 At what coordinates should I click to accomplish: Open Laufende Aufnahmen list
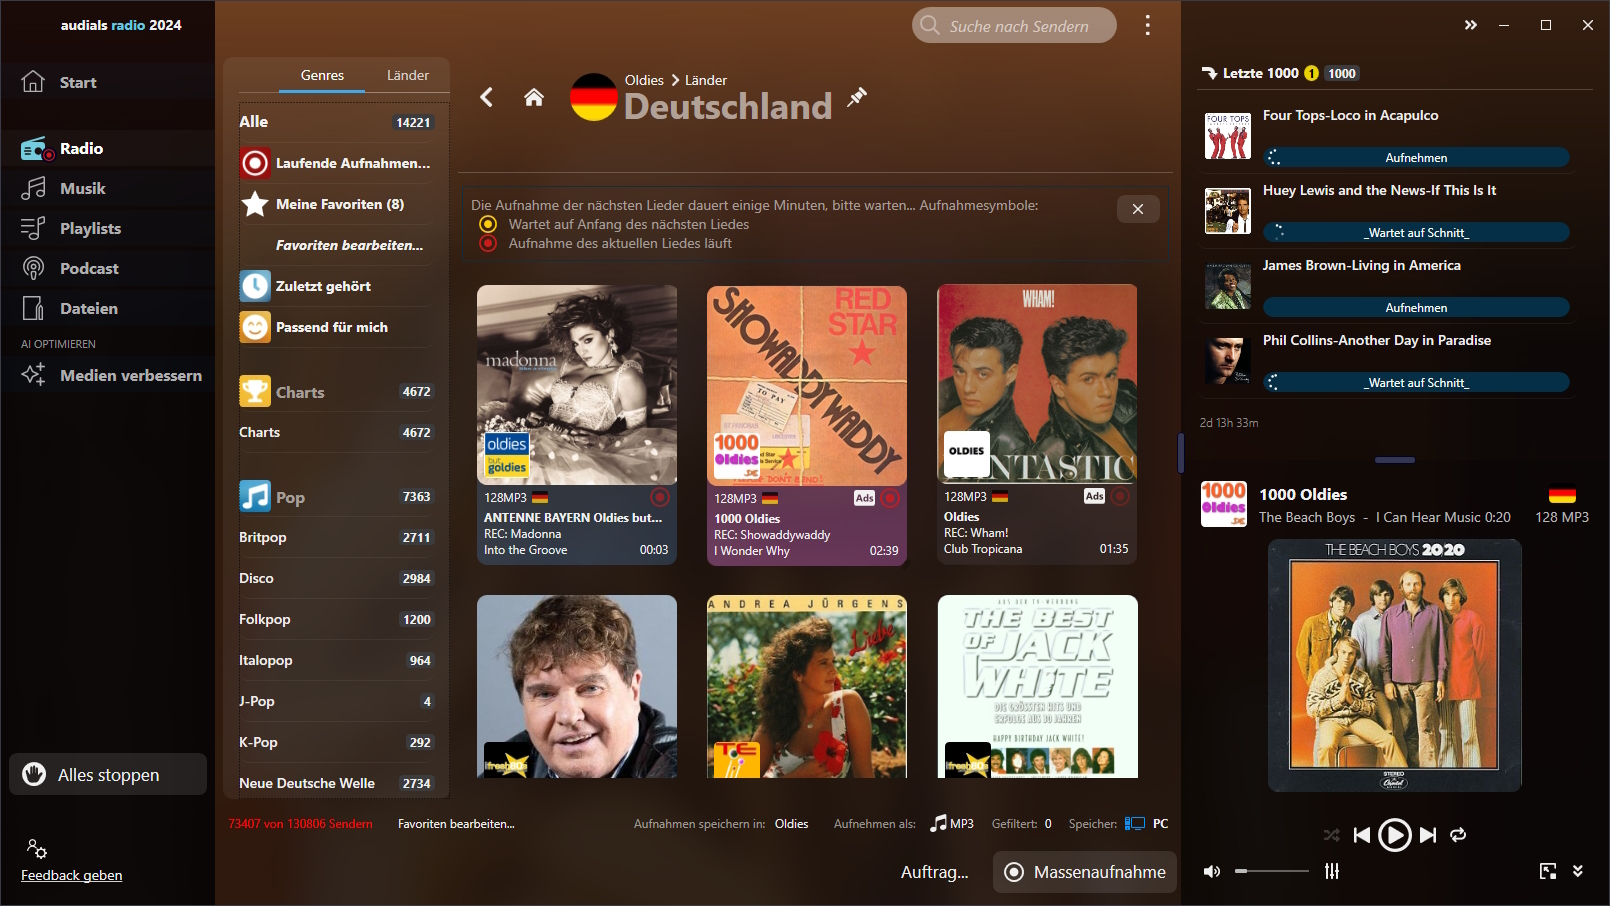(x=336, y=163)
